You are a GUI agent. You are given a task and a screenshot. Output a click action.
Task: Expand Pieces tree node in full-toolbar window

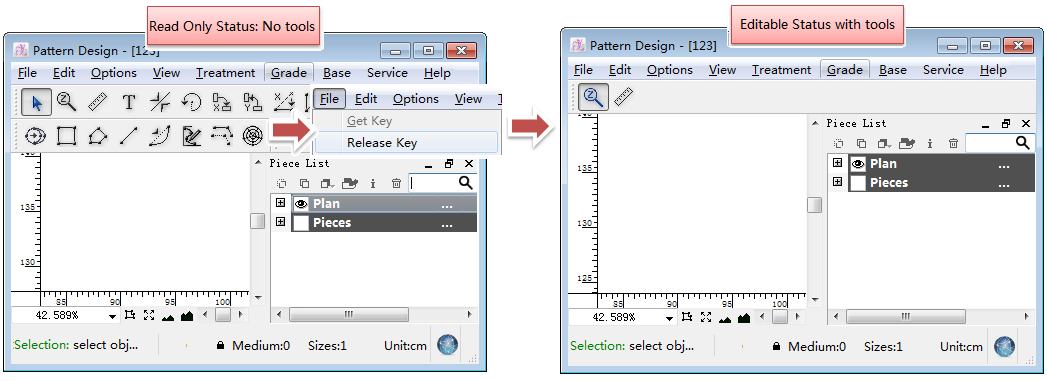280,222
